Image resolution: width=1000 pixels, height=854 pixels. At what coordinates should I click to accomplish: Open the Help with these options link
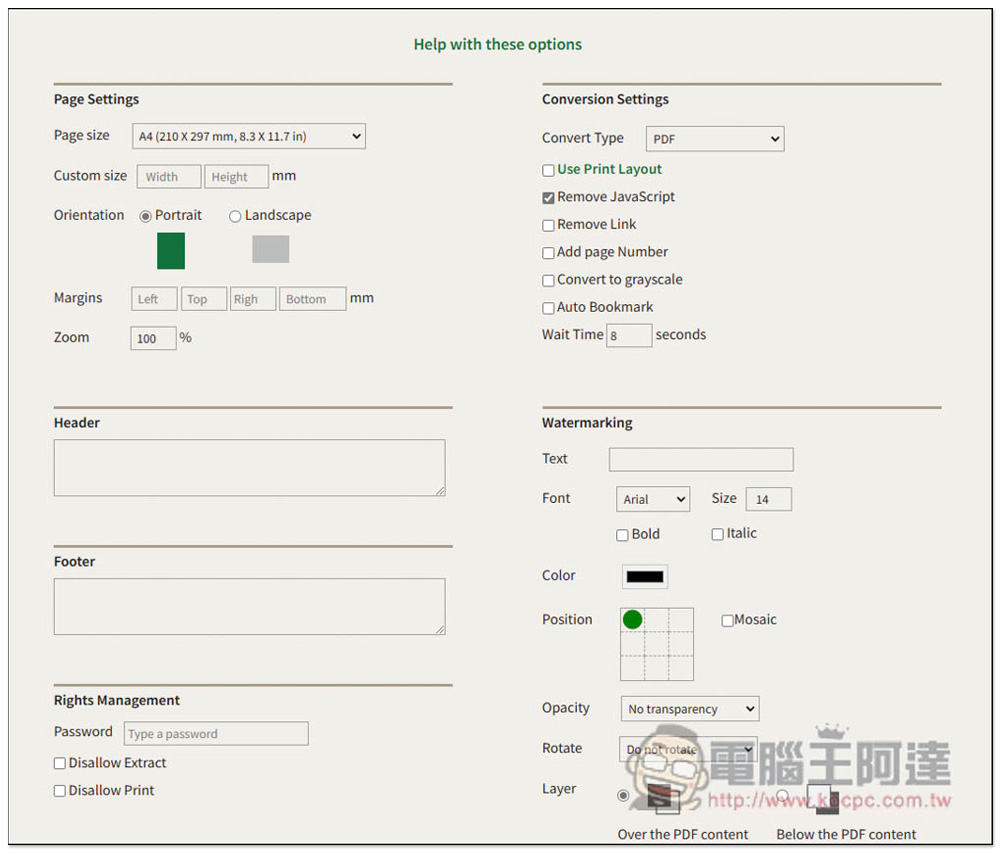pyautogui.click(x=497, y=45)
